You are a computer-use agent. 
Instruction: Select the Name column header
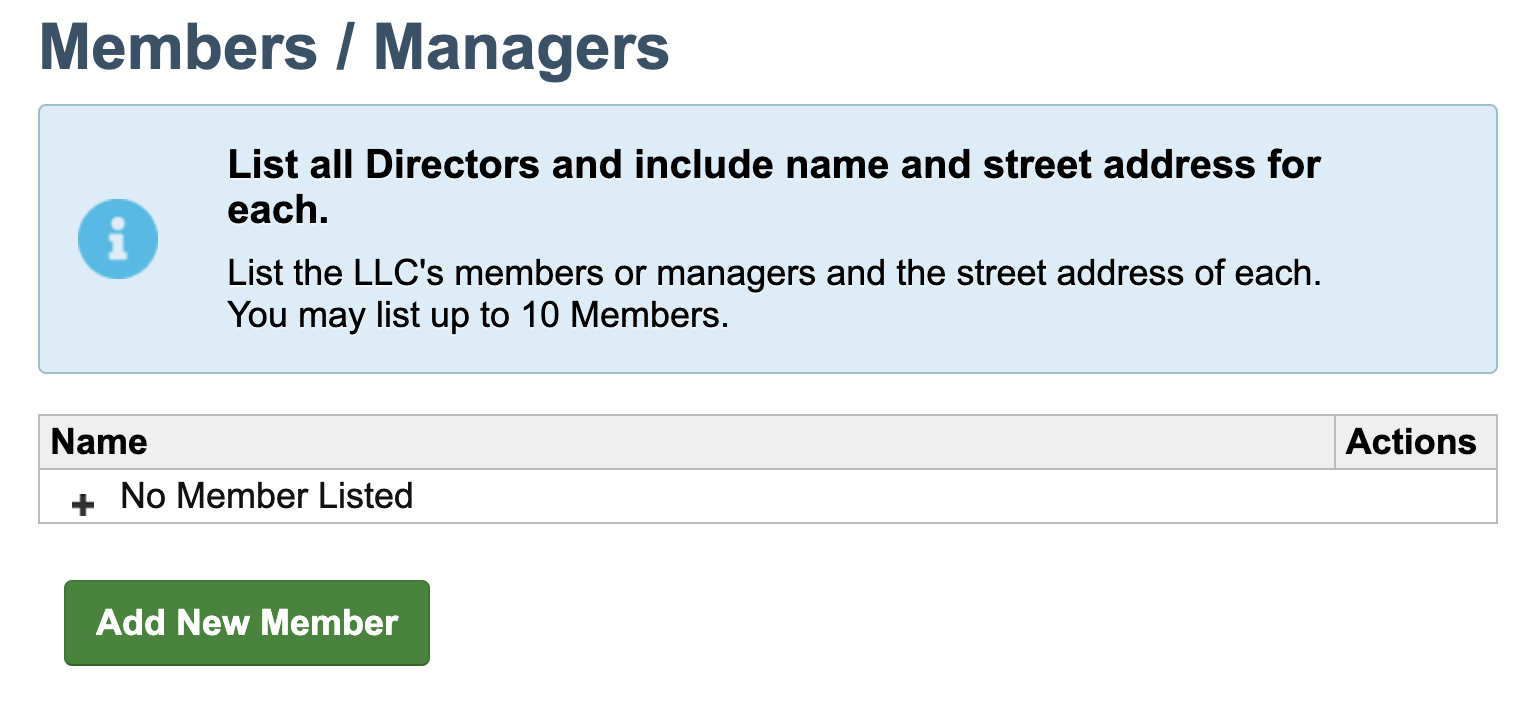(x=99, y=441)
